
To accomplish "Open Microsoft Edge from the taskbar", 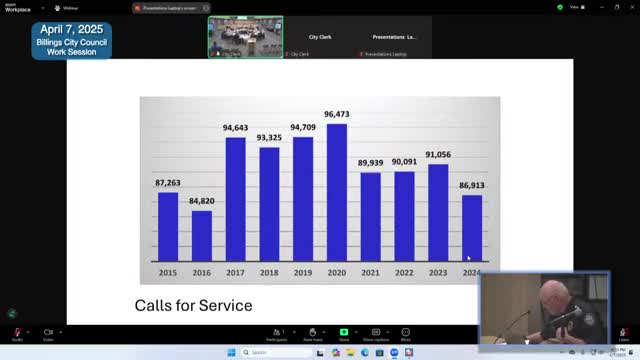I will pos(364,353).
